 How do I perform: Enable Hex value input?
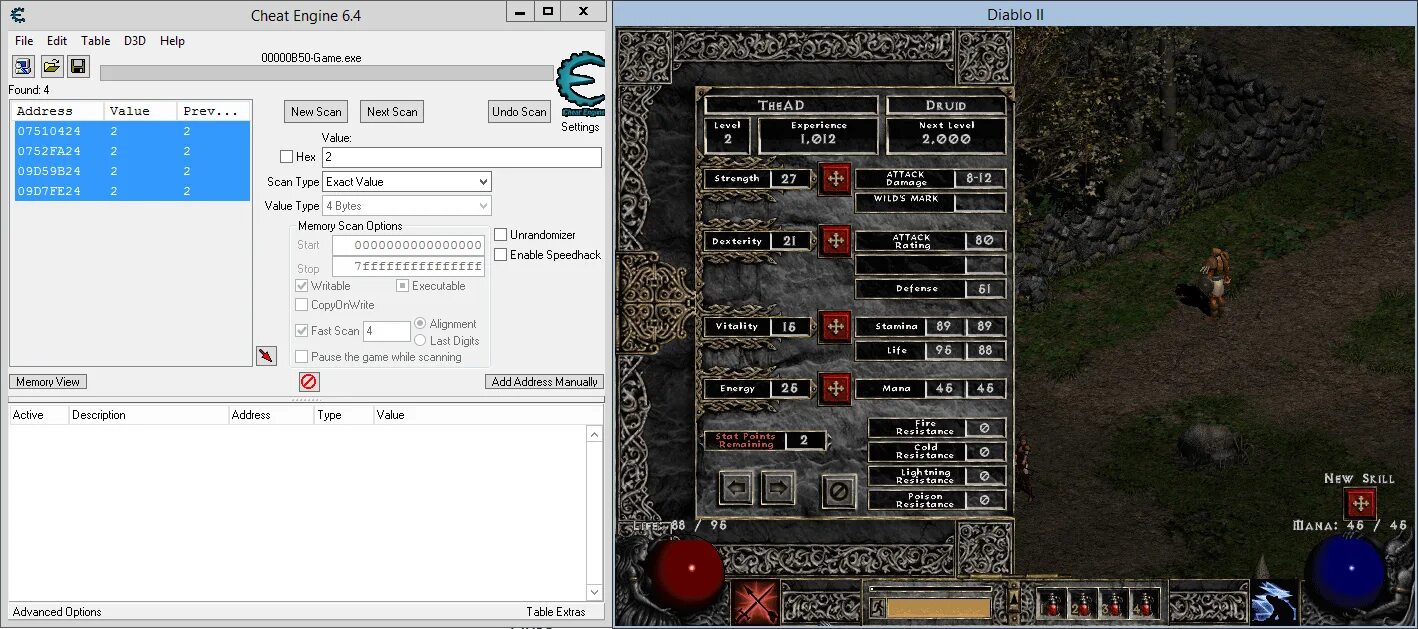[x=286, y=156]
